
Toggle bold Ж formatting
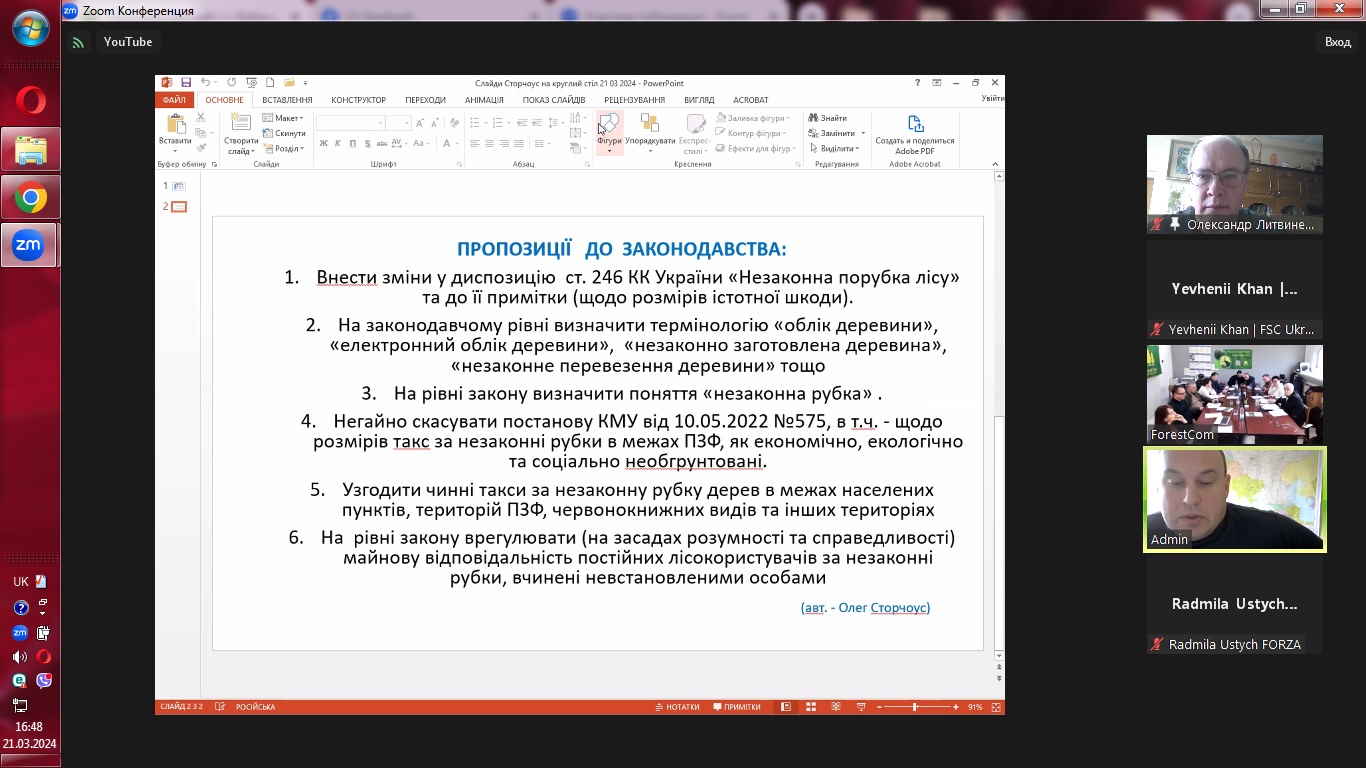324,144
